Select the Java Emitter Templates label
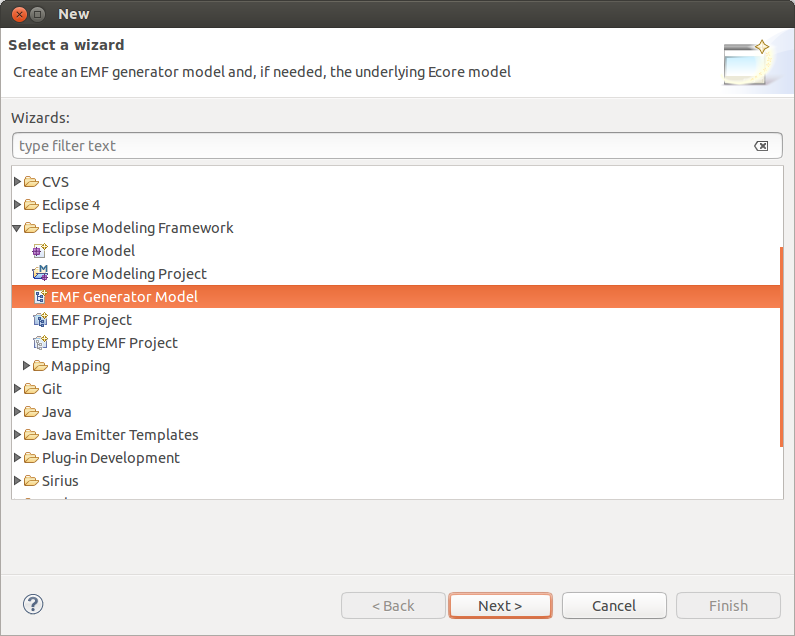 point(120,435)
